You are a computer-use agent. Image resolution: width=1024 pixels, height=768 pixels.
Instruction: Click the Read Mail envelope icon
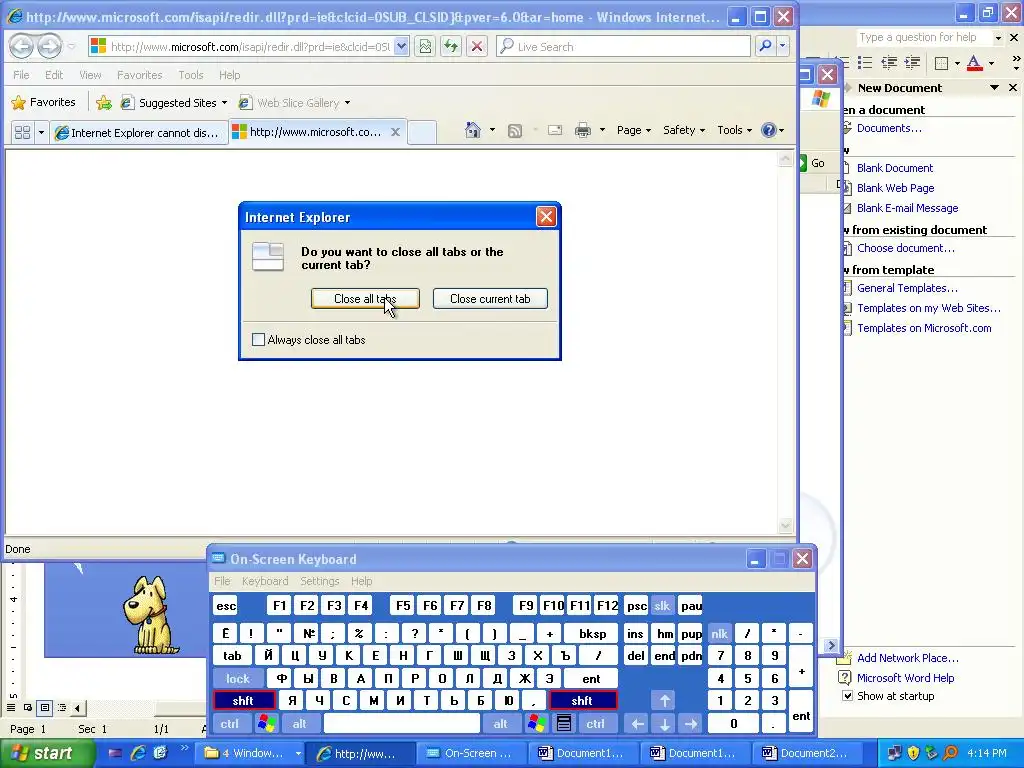tap(555, 130)
